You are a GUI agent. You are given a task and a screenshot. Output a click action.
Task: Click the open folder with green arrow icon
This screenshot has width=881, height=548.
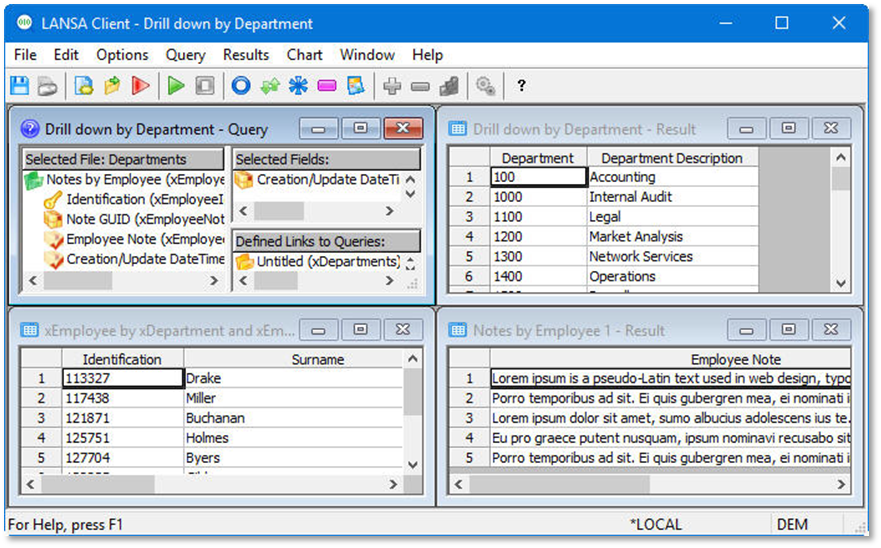pos(112,86)
